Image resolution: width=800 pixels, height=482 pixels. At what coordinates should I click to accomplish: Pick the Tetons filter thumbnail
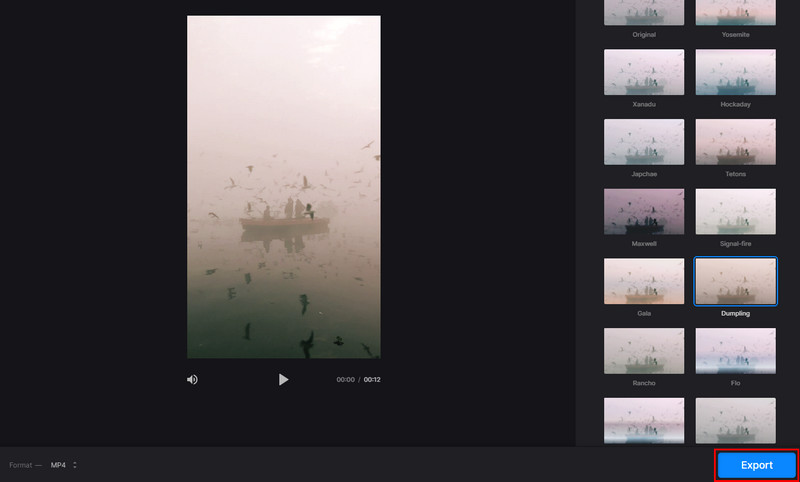(735, 142)
